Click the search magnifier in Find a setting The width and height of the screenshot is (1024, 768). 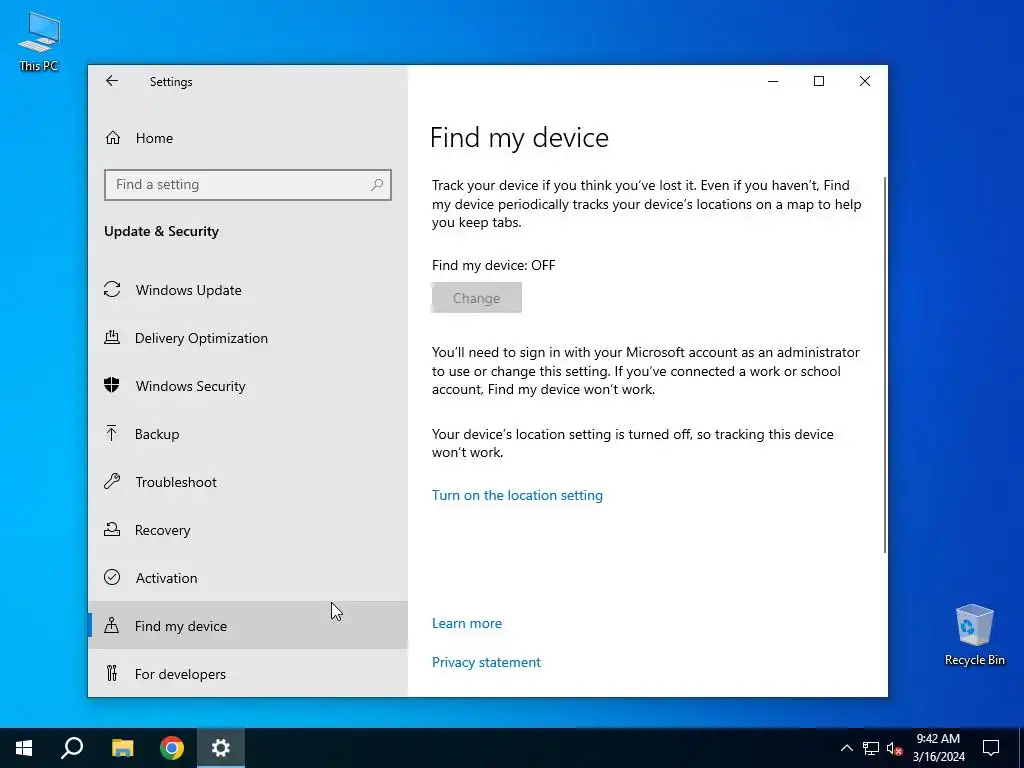[x=377, y=185]
